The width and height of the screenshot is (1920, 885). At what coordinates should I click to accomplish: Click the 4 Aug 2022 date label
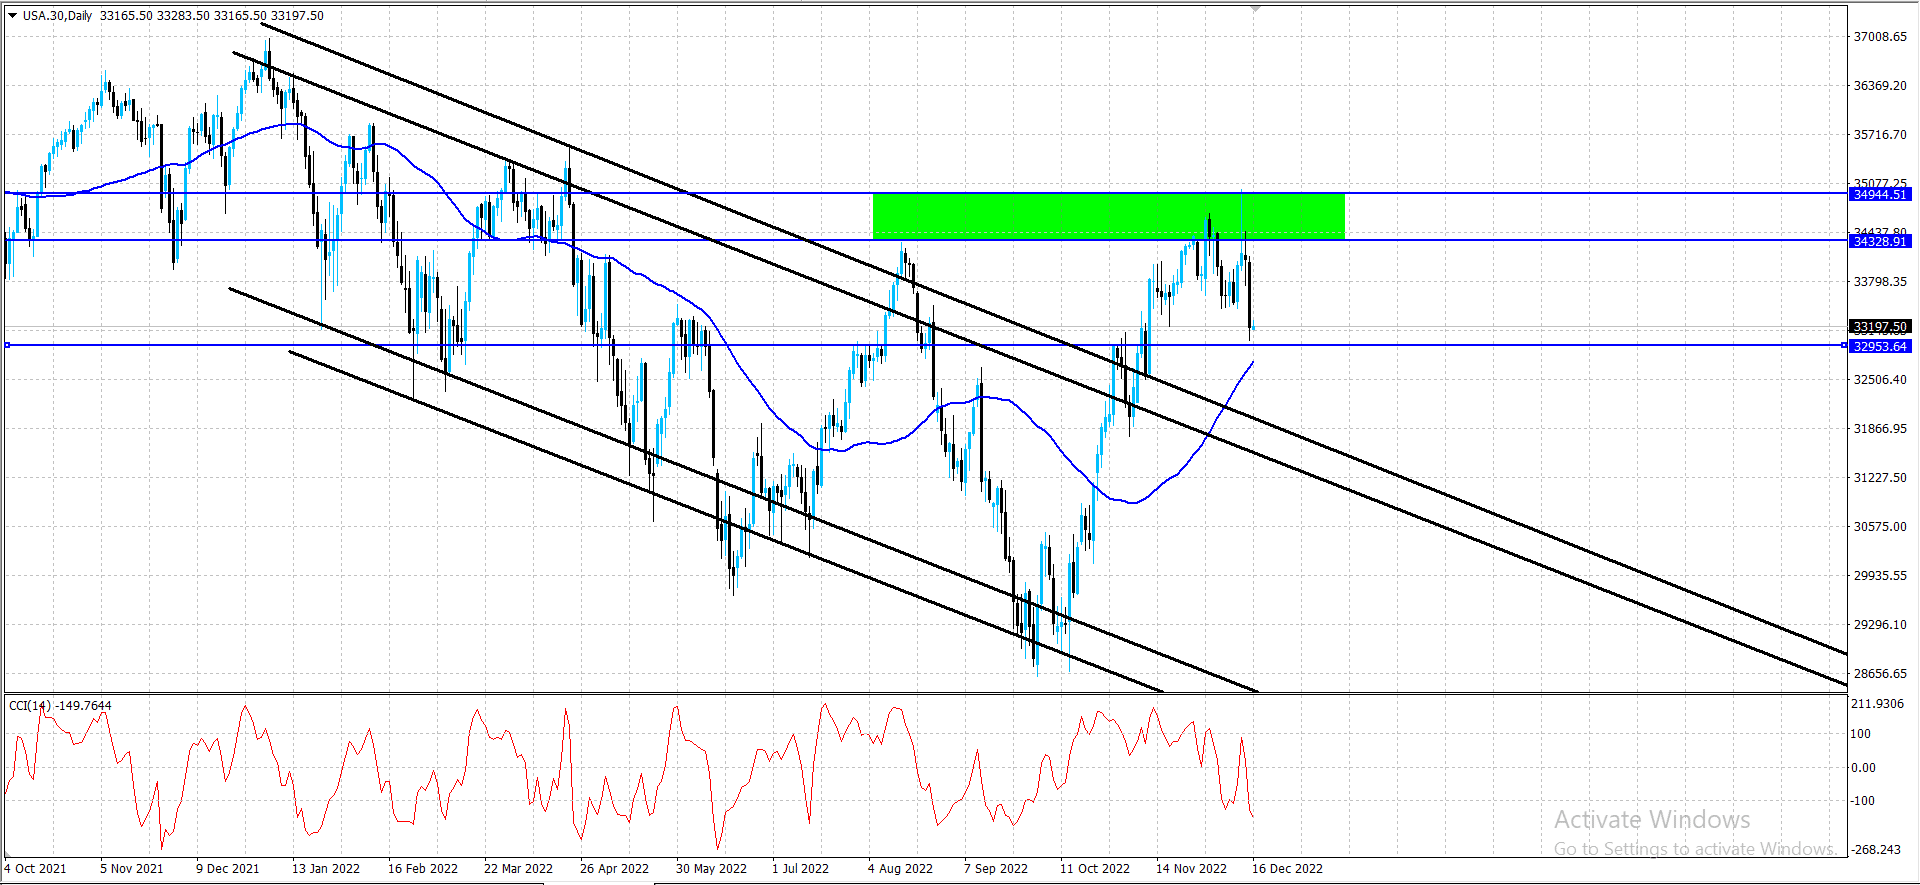[900, 868]
